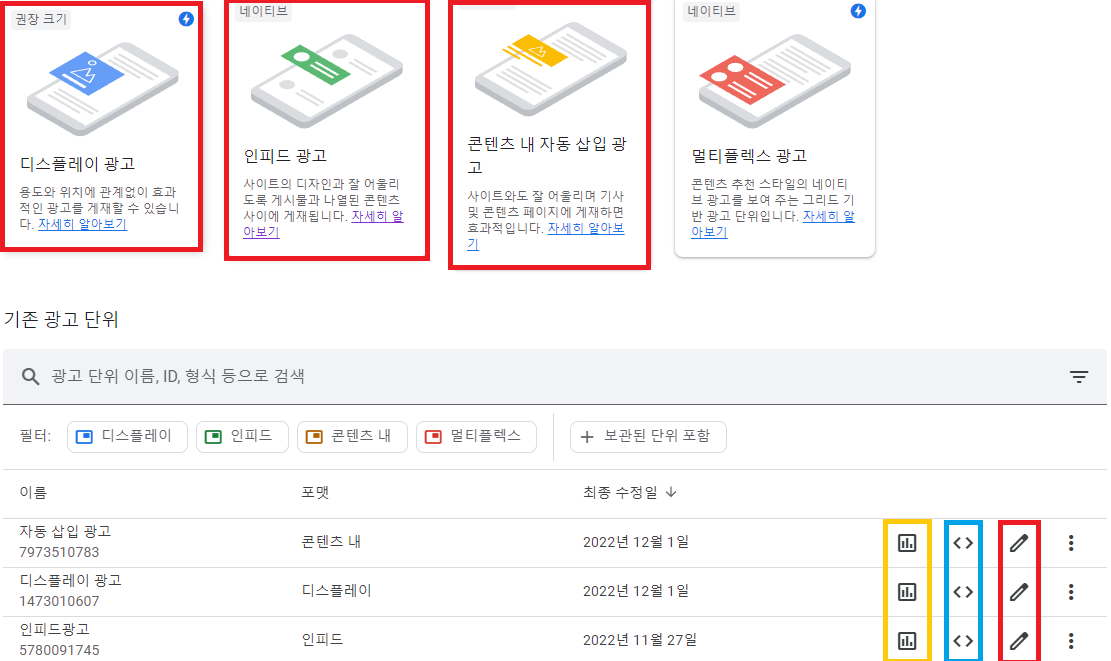The height and width of the screenshot is (661, 1111).
Task: Create a new 디스플레이 광고 unit card
Action: tap(102, 126)
